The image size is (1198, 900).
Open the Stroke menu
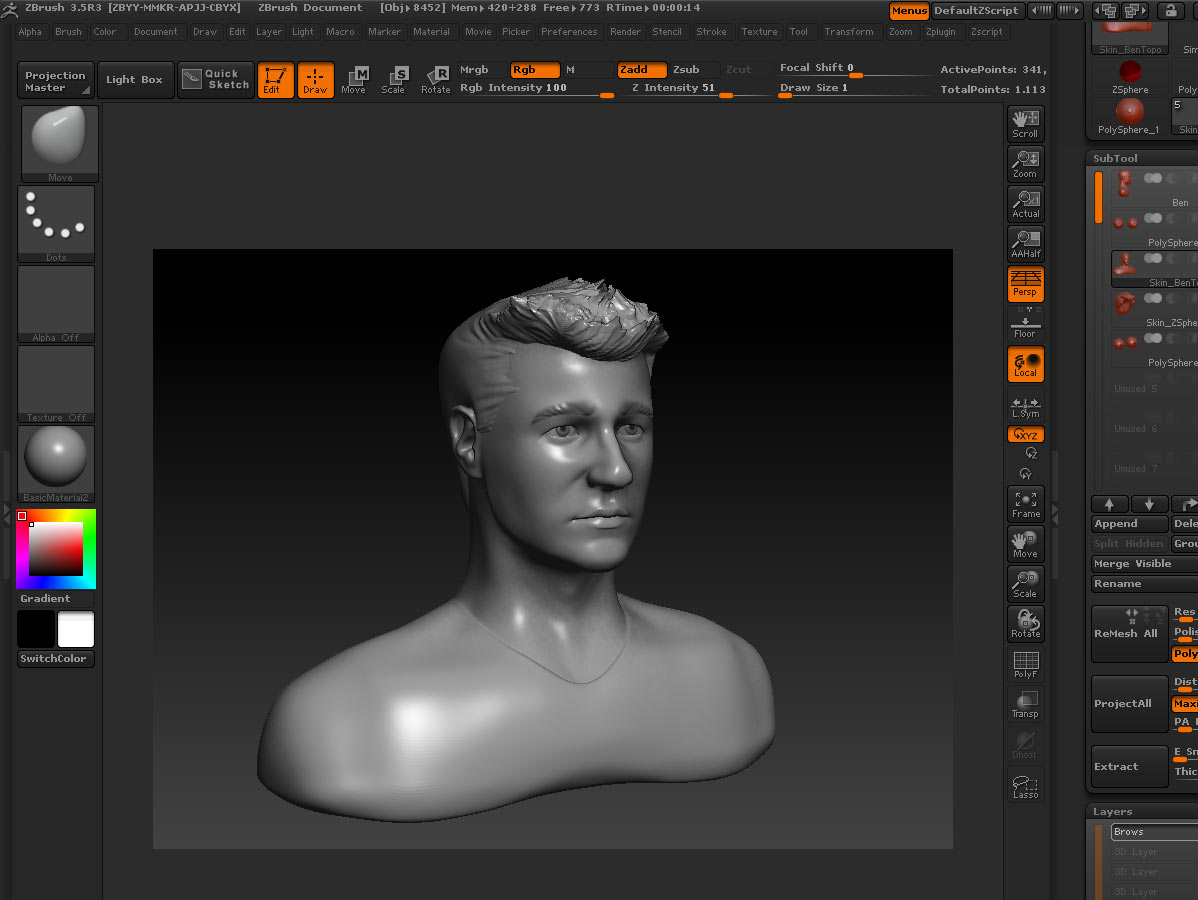pyautogui.click(x=711, y=32)
